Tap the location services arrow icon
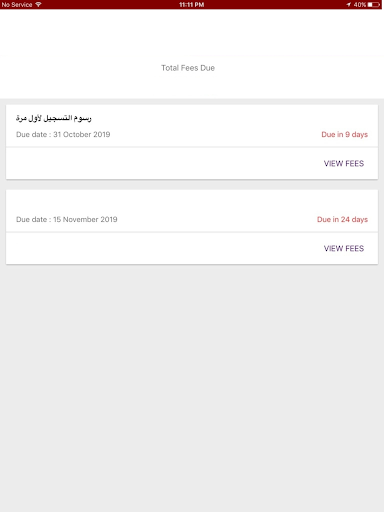 tap(348, 5)
